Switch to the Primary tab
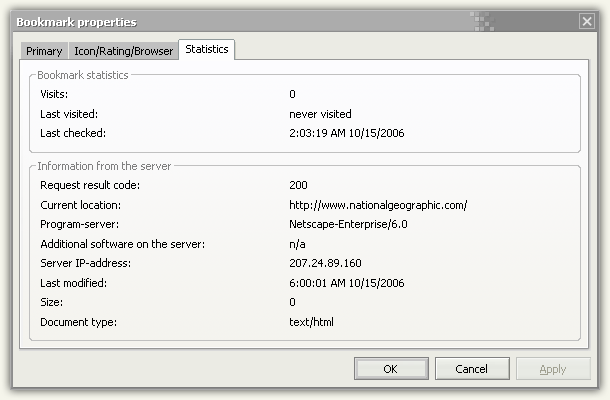610x400 pixels. pos(44,51)
